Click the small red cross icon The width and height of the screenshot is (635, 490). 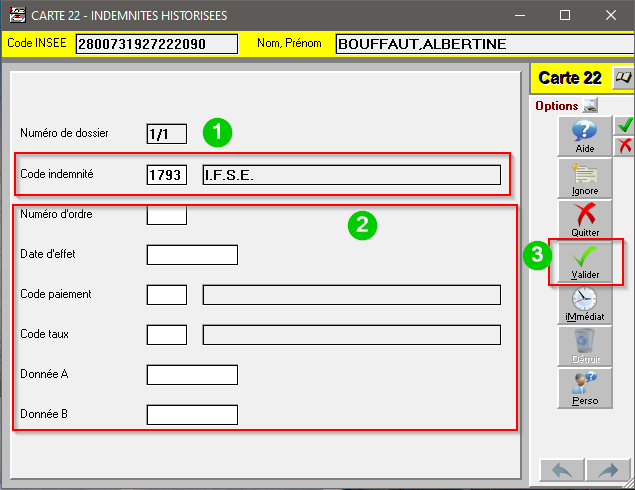click(x=624, y=146)
